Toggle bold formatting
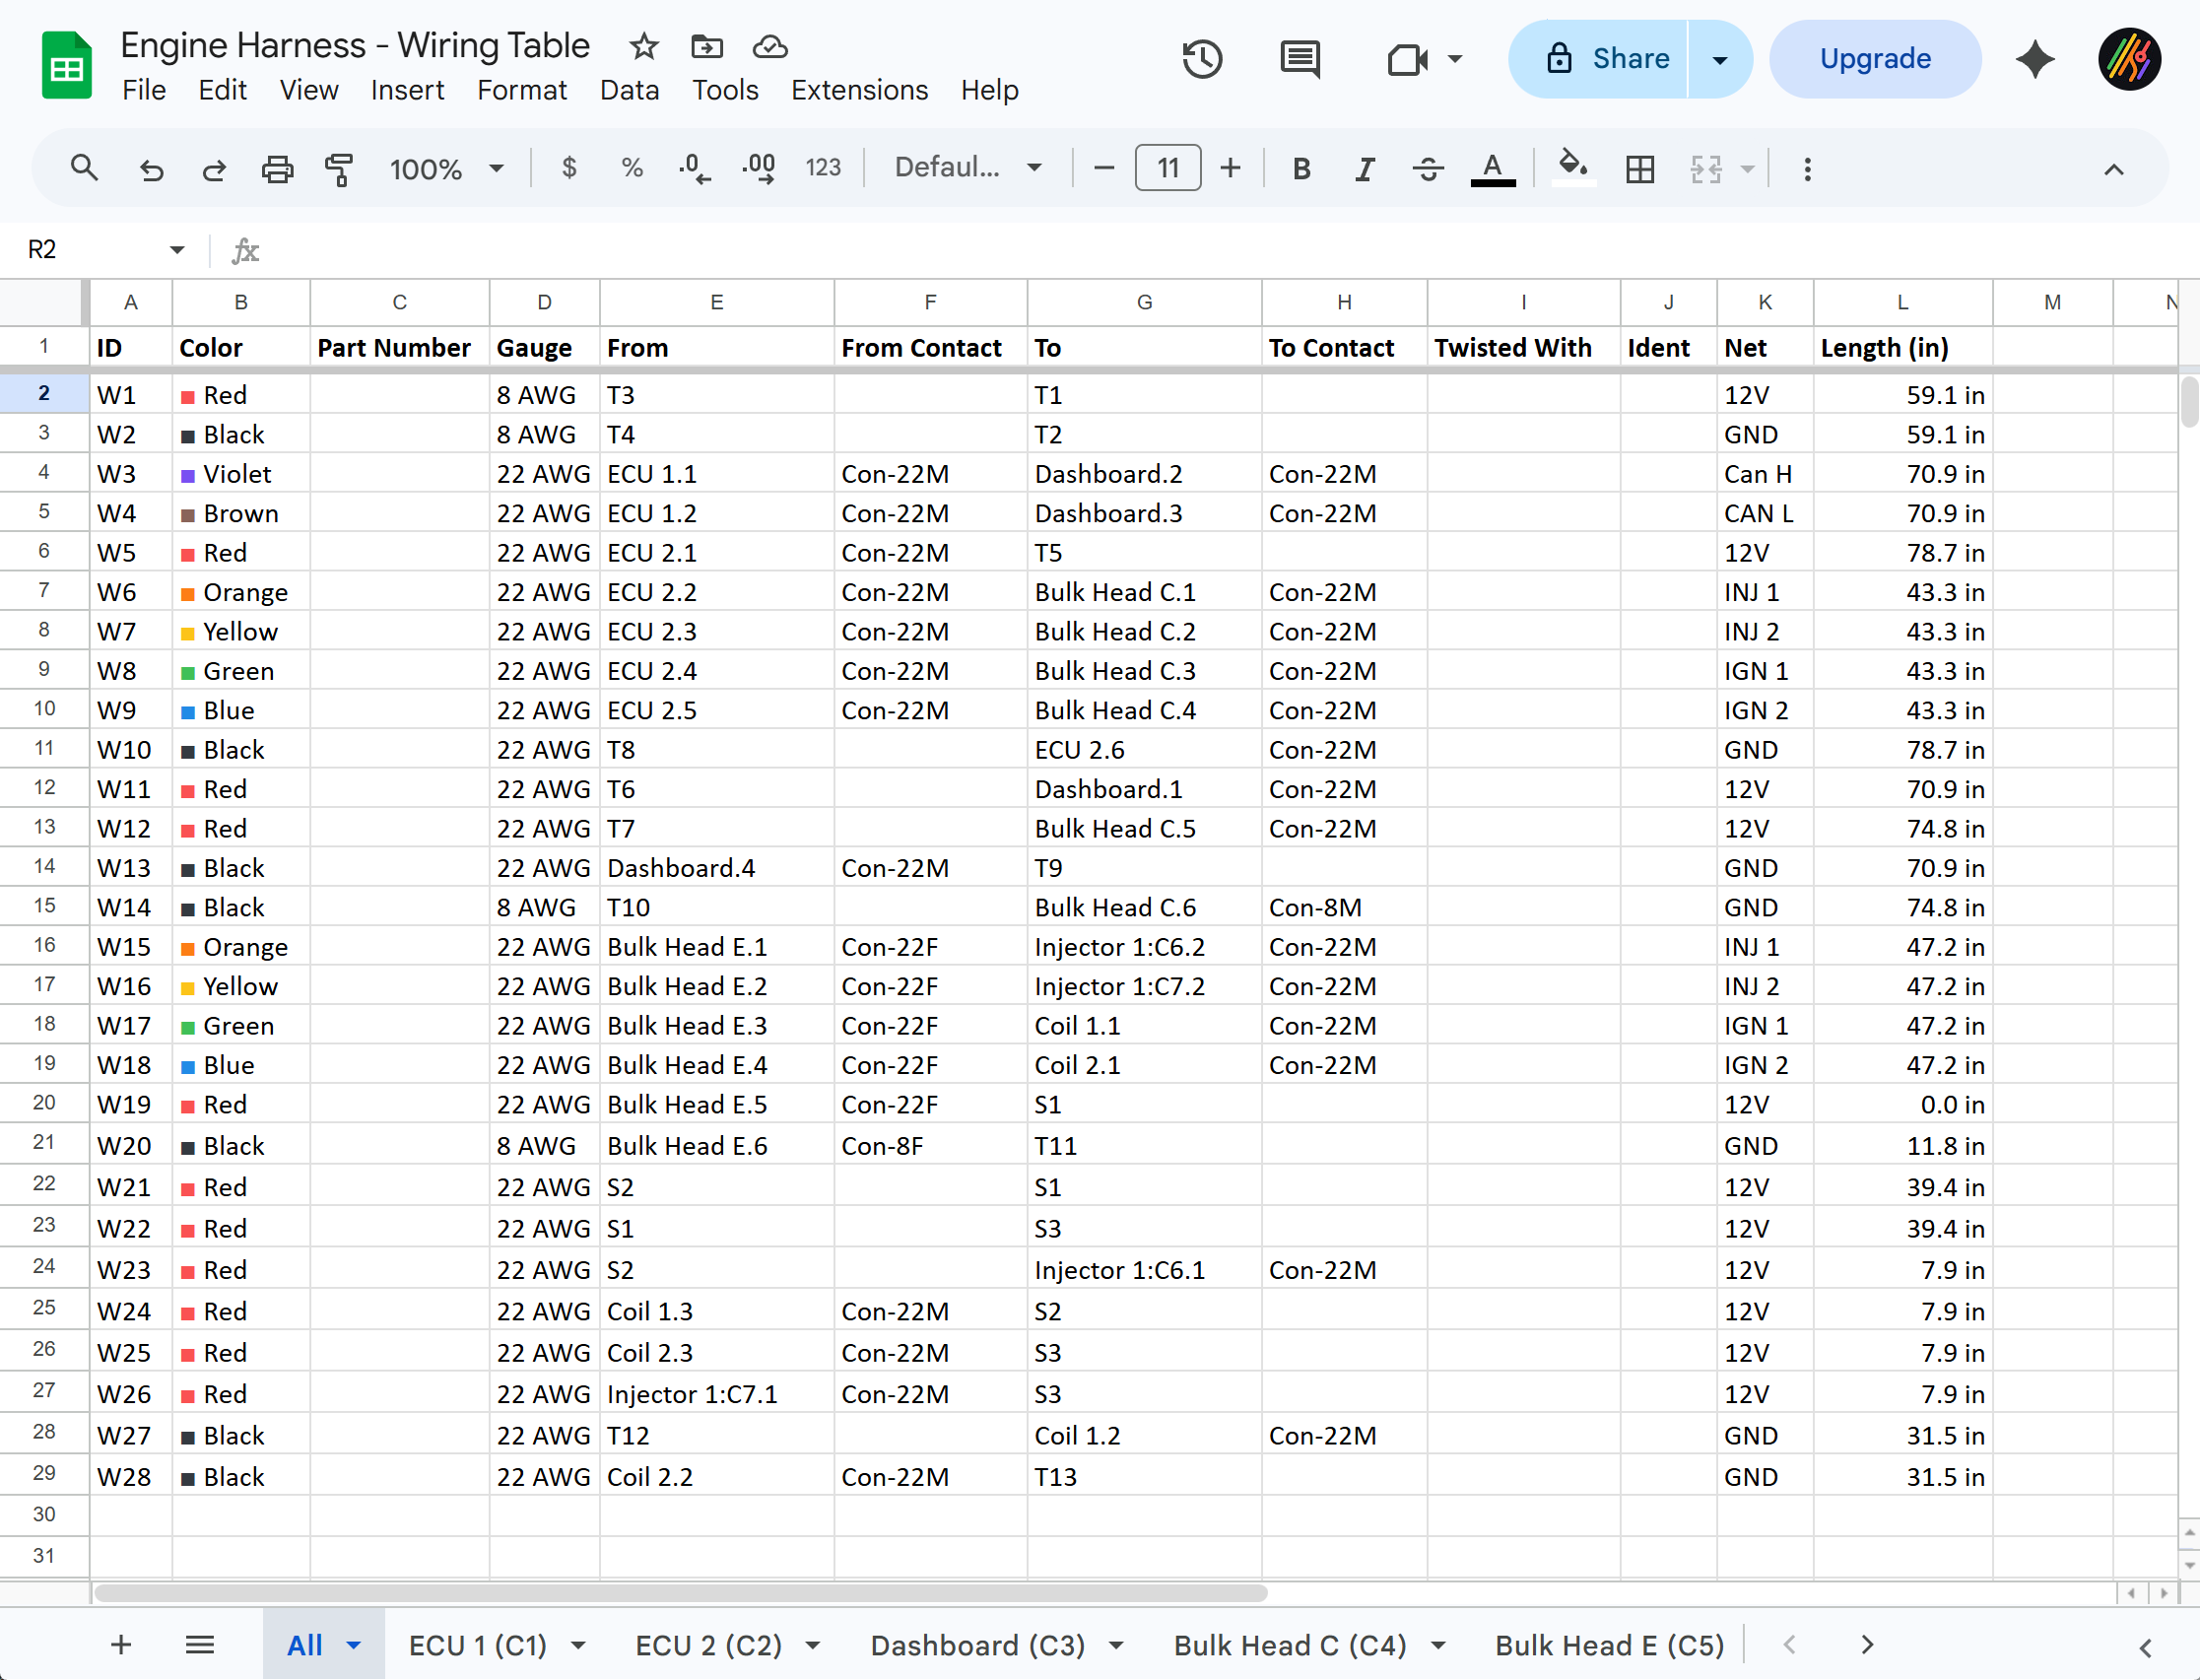The width and height of the screenshot is (2200, 1680). 1301,168
